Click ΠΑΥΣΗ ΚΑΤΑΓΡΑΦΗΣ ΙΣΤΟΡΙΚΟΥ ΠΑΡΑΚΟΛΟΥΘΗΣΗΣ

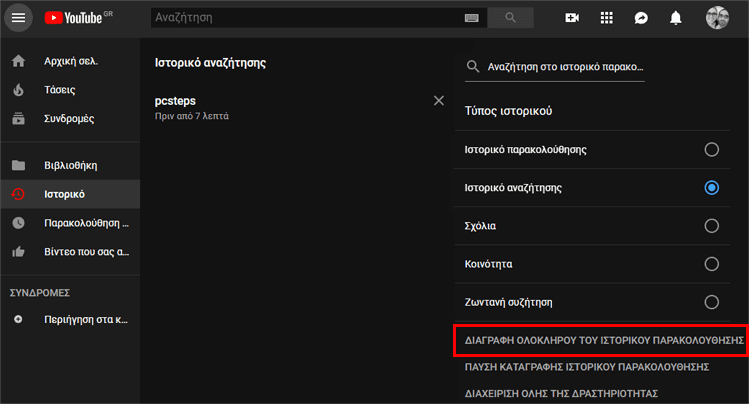point(587,367)
